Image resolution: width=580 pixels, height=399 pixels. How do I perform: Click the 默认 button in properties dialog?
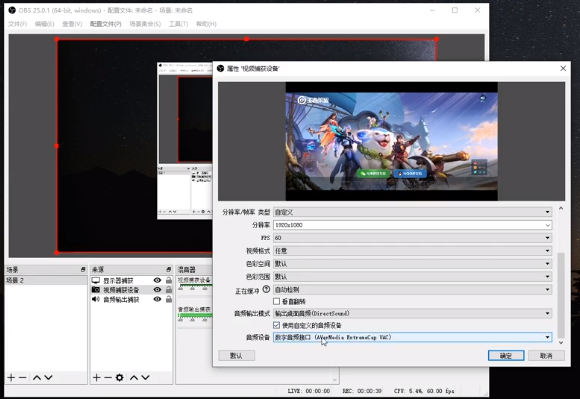[x=236, y=356]
